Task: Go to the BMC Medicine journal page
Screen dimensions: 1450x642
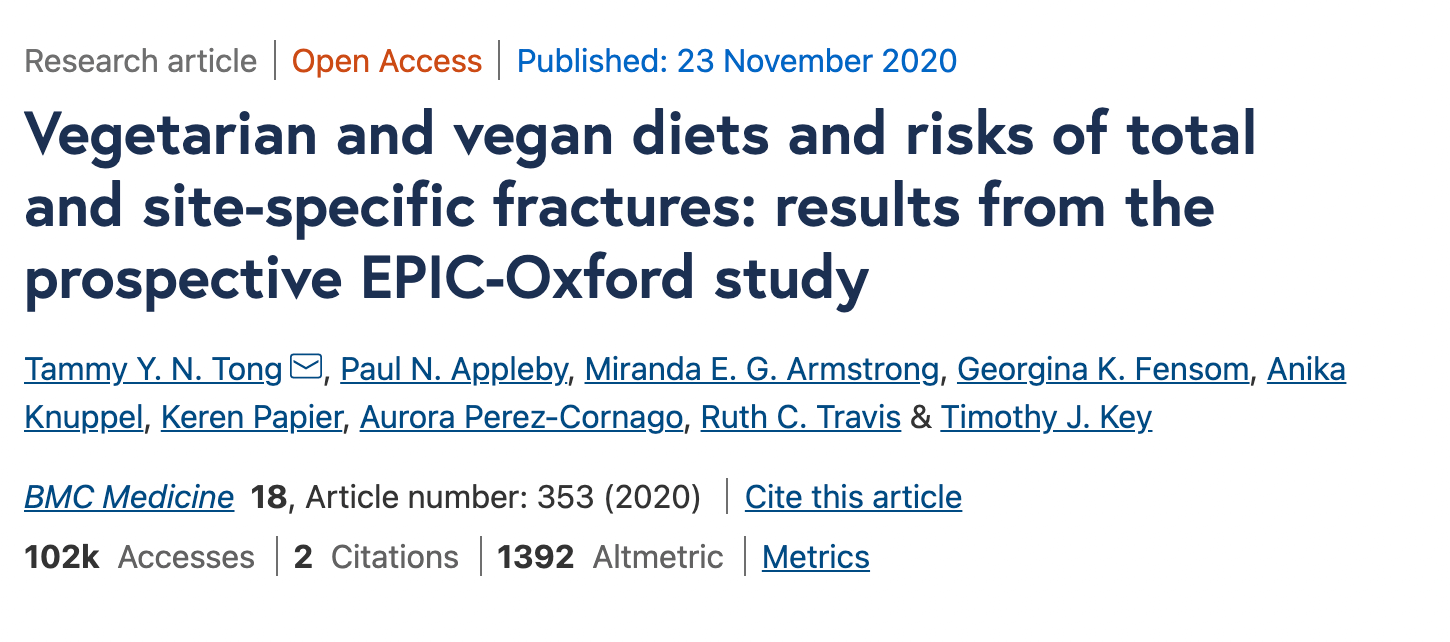Action: (x=129, y=497)
